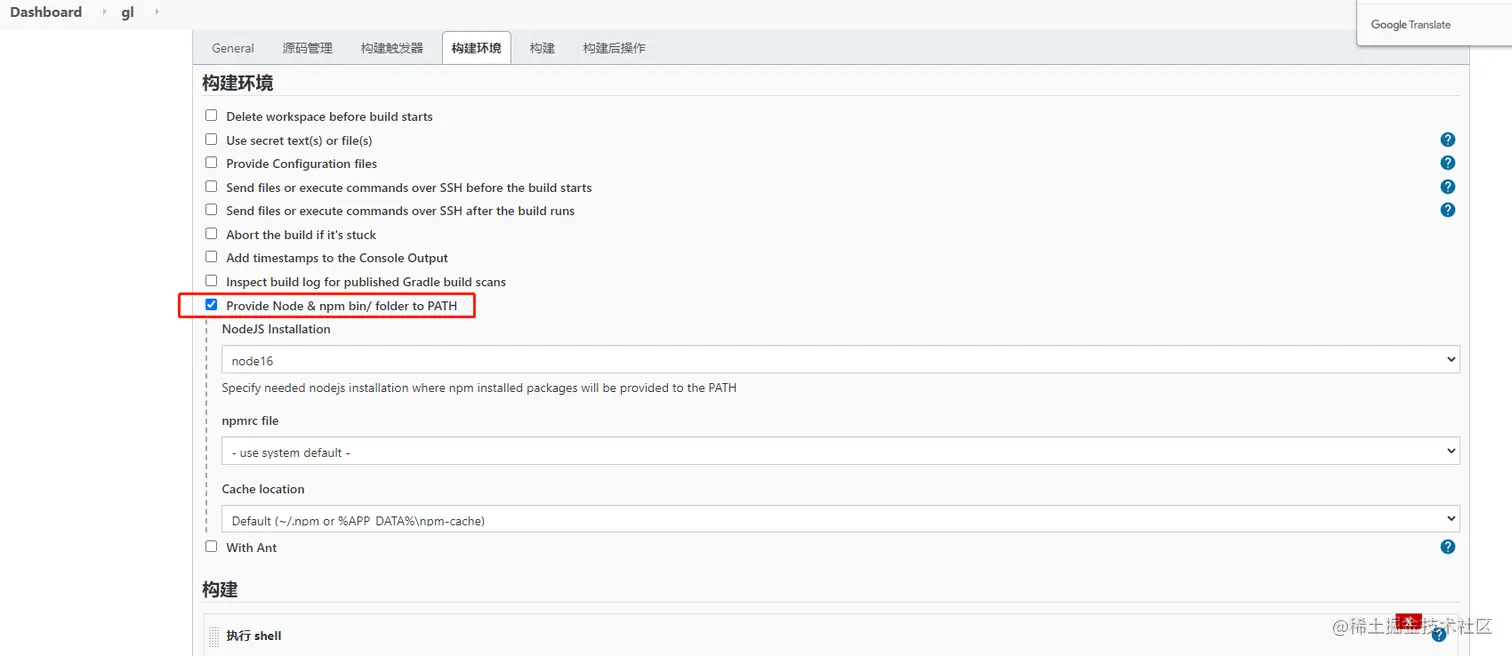1512x656 pixels.
Task: Open help for SSH before the build starts
Action: click(1447, 187)
